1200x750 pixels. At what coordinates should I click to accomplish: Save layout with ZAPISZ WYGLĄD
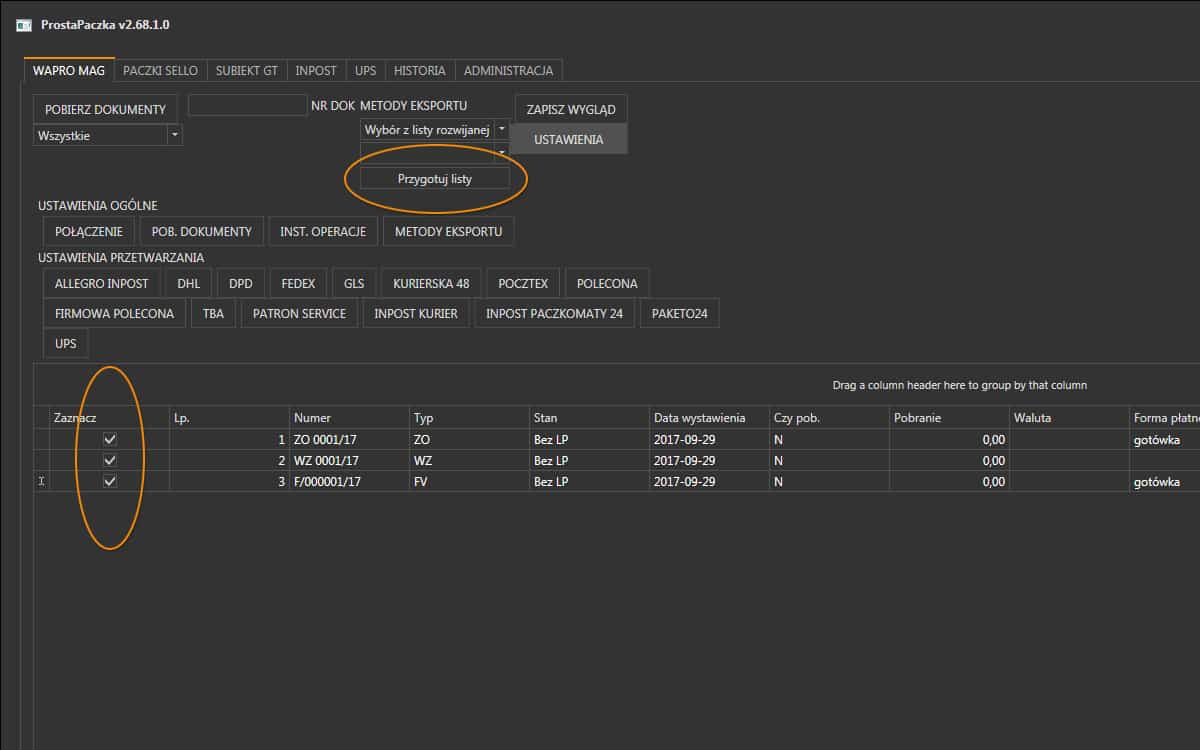click(x=571, y=109)
